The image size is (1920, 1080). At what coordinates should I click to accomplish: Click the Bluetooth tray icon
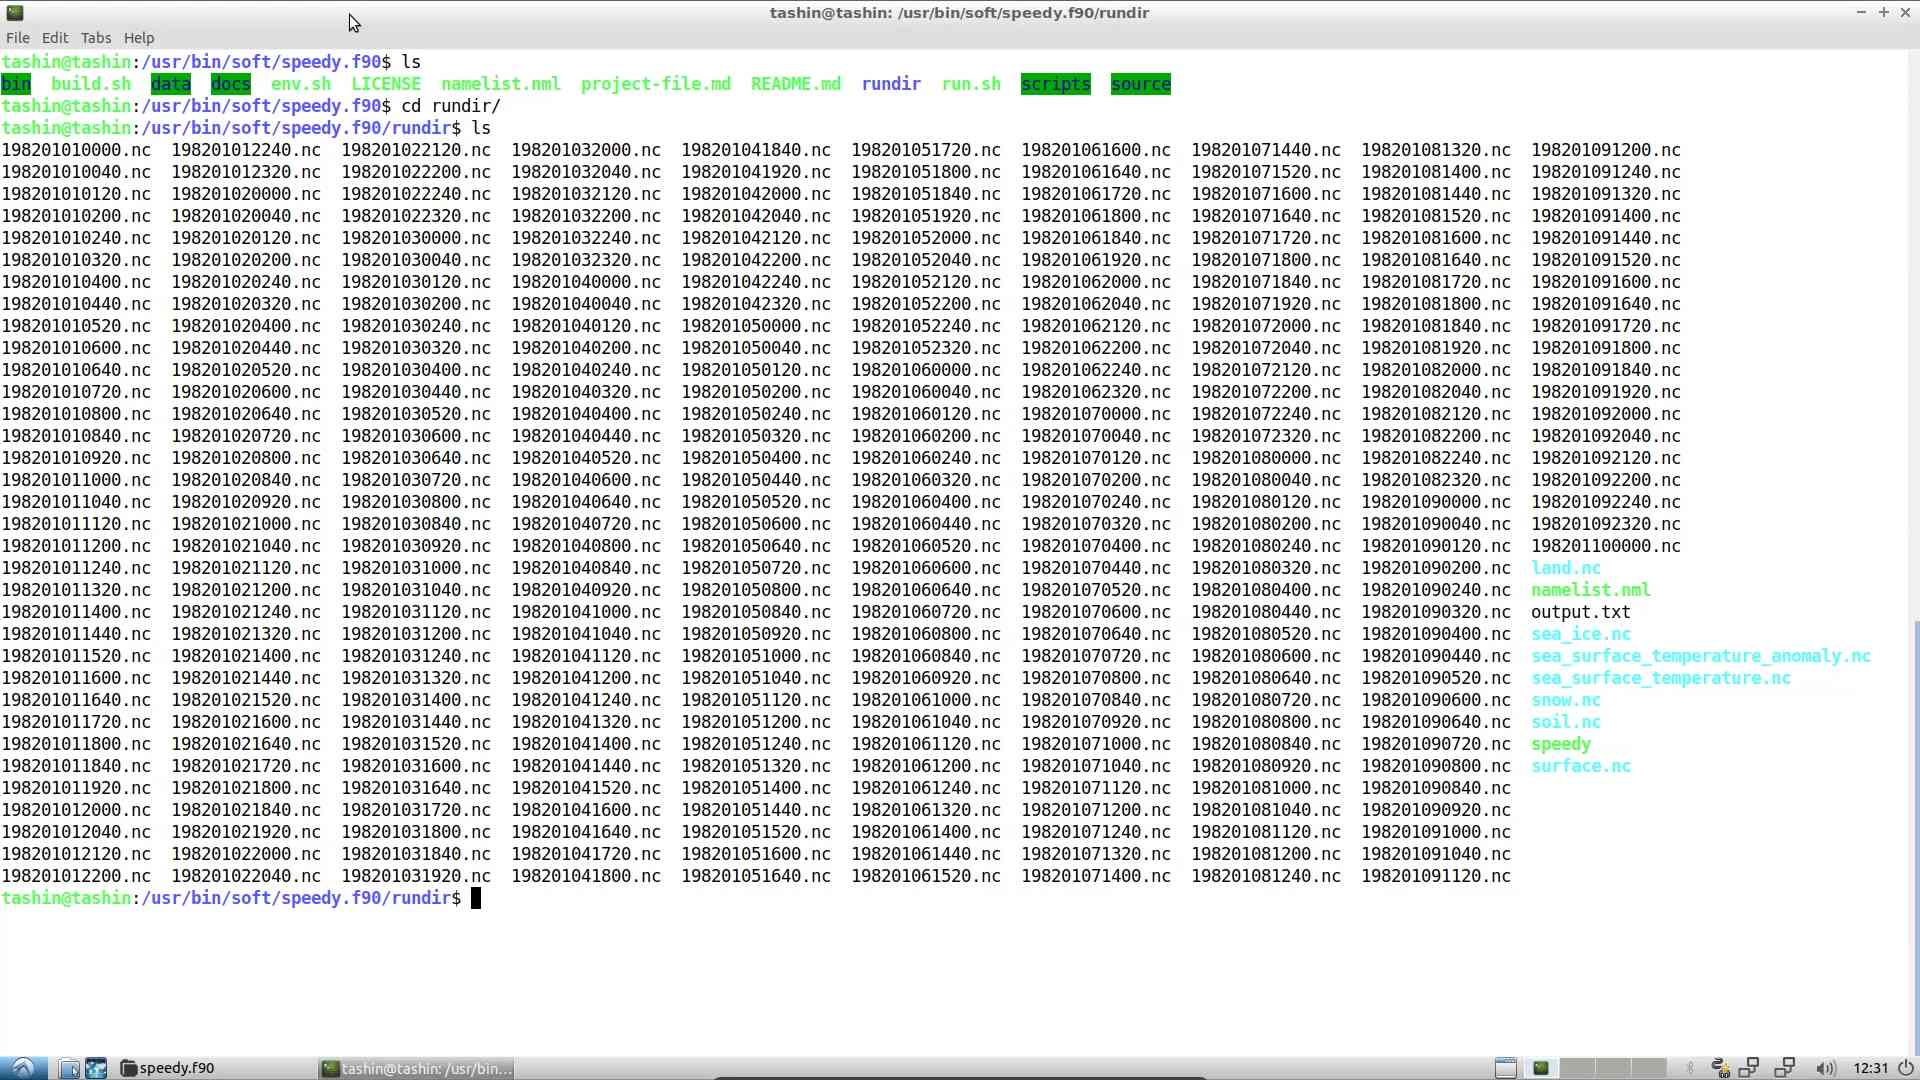click(1690, 1068)
